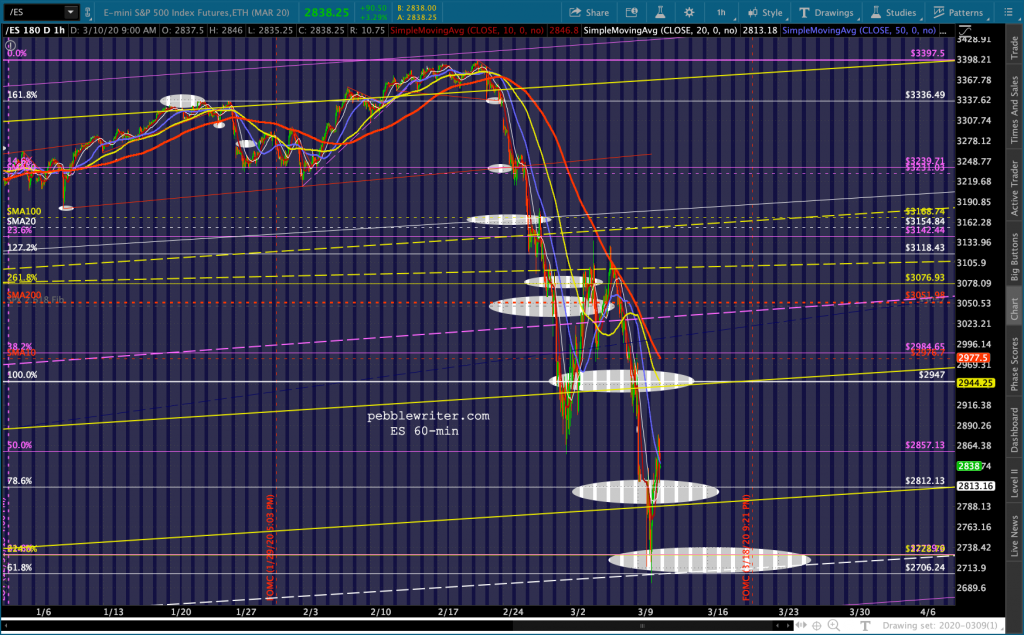Click the small chart icon below the Studies button

[x=965, y=31]
